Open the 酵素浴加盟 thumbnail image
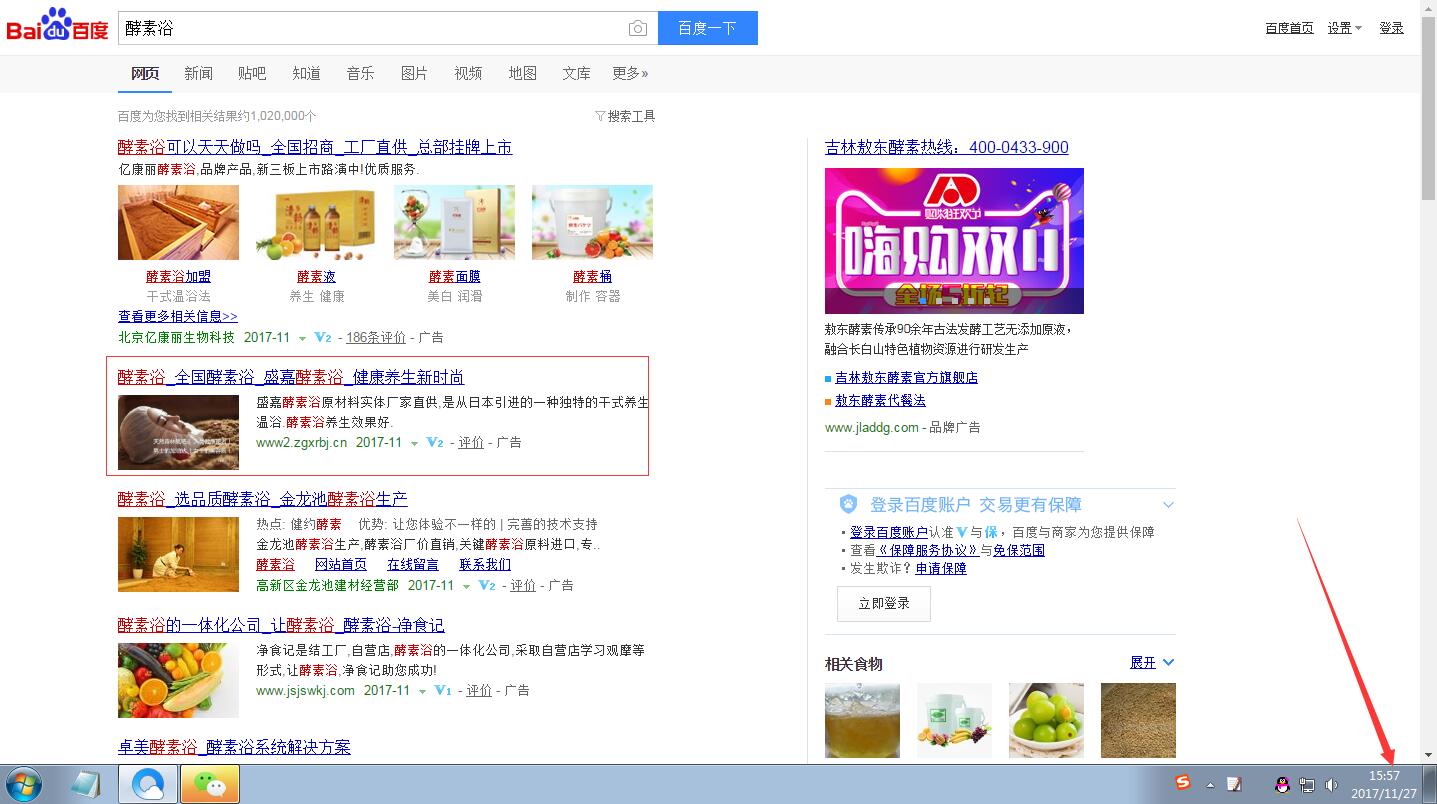Screen dimensions: 1437x804 (x=179, y=222)
